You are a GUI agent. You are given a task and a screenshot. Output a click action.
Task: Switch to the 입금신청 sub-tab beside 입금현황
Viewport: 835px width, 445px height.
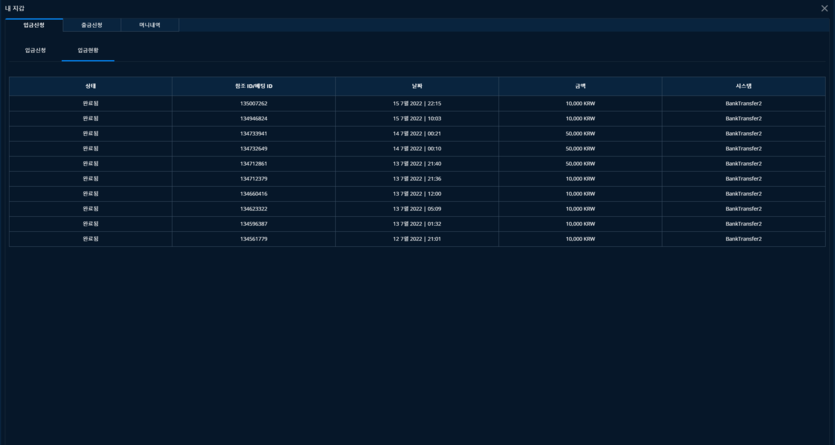(x=35, y=50)
